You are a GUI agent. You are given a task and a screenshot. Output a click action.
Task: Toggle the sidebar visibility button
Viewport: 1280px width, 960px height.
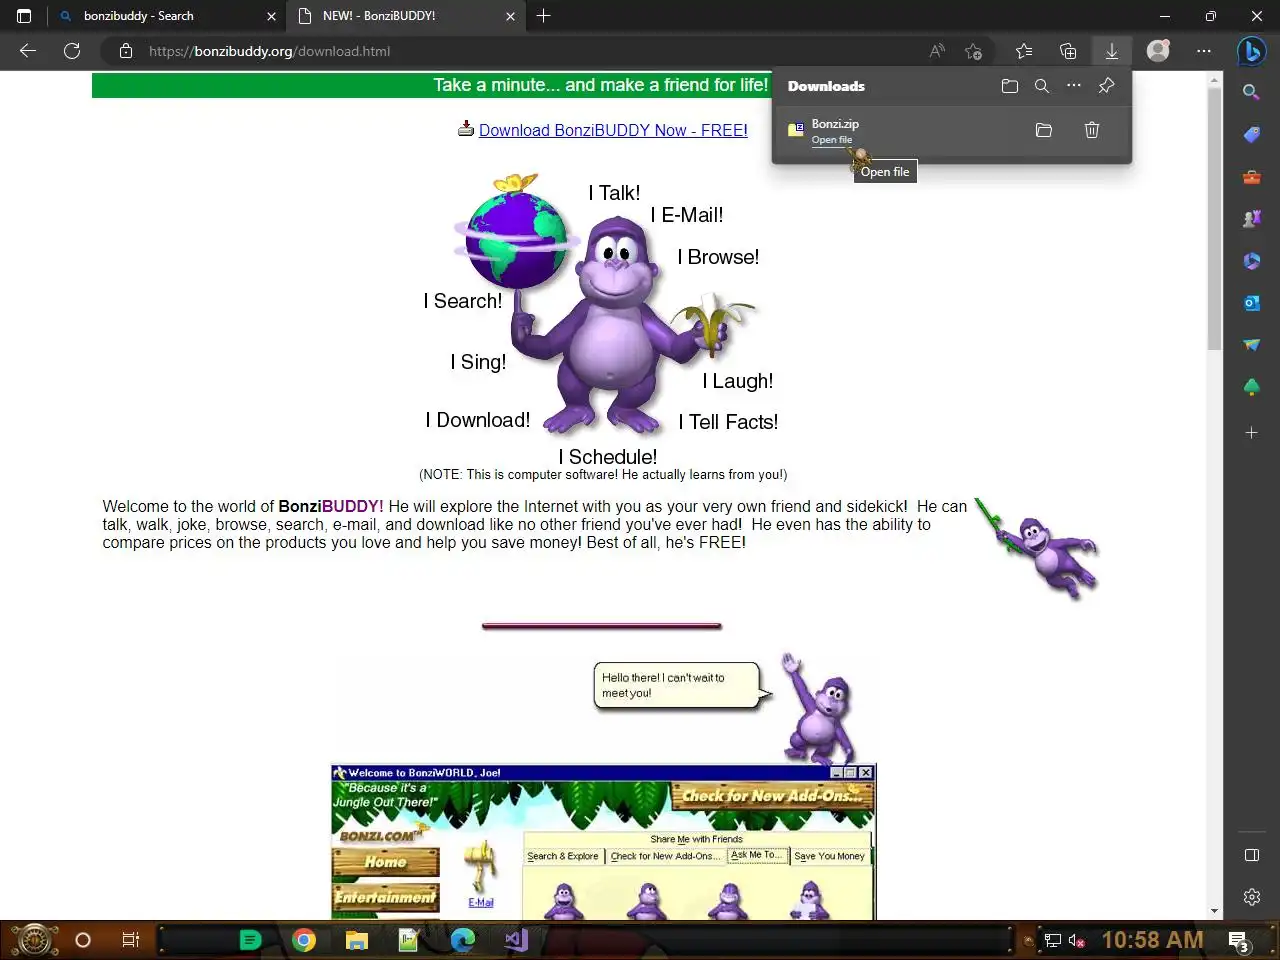1251,855
